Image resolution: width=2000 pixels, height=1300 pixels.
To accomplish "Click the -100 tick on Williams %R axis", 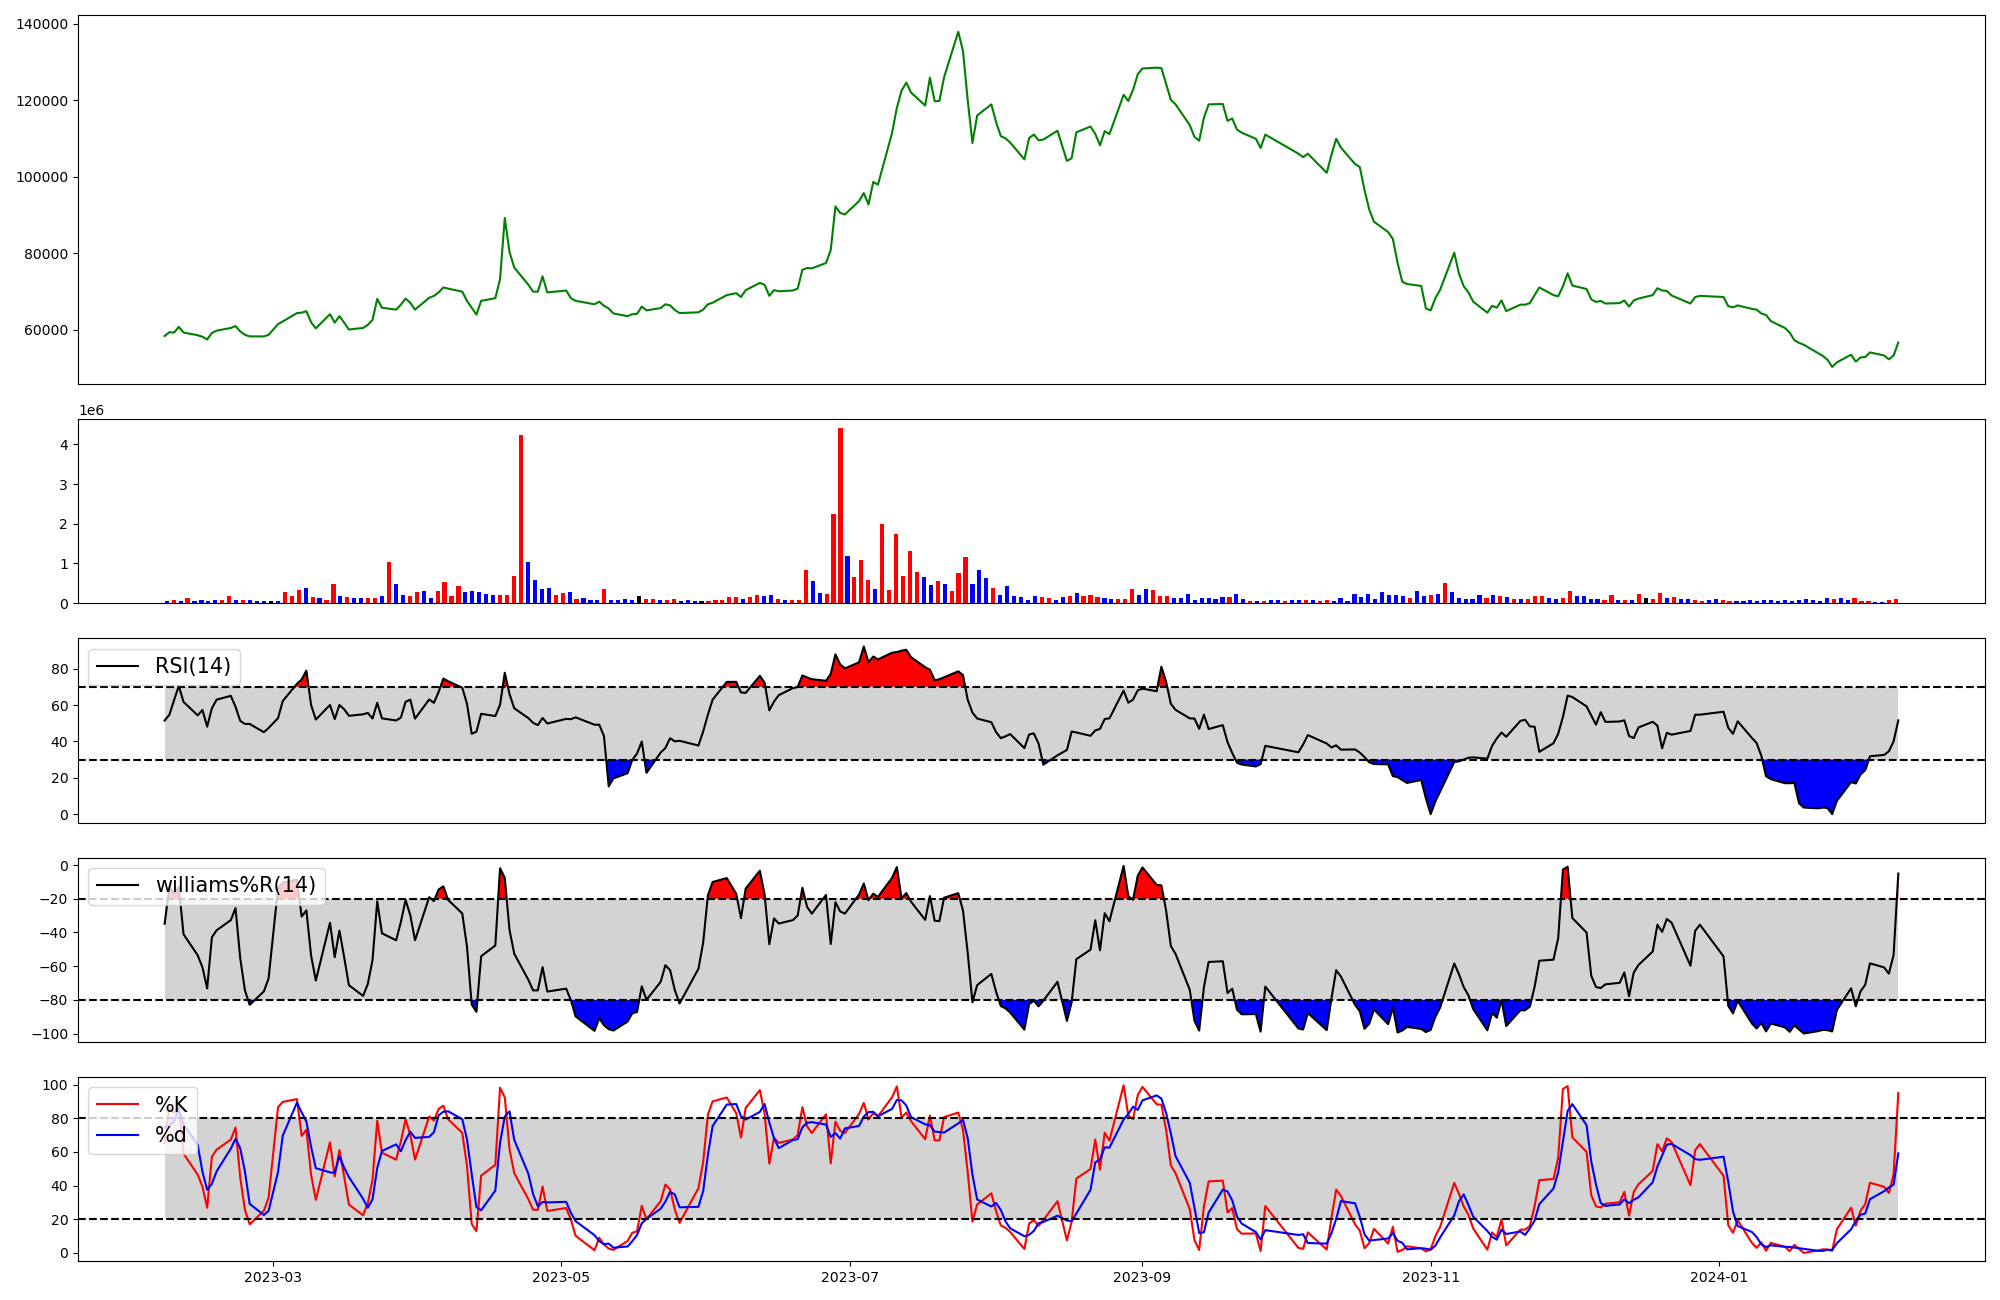I will [49, 1034].
